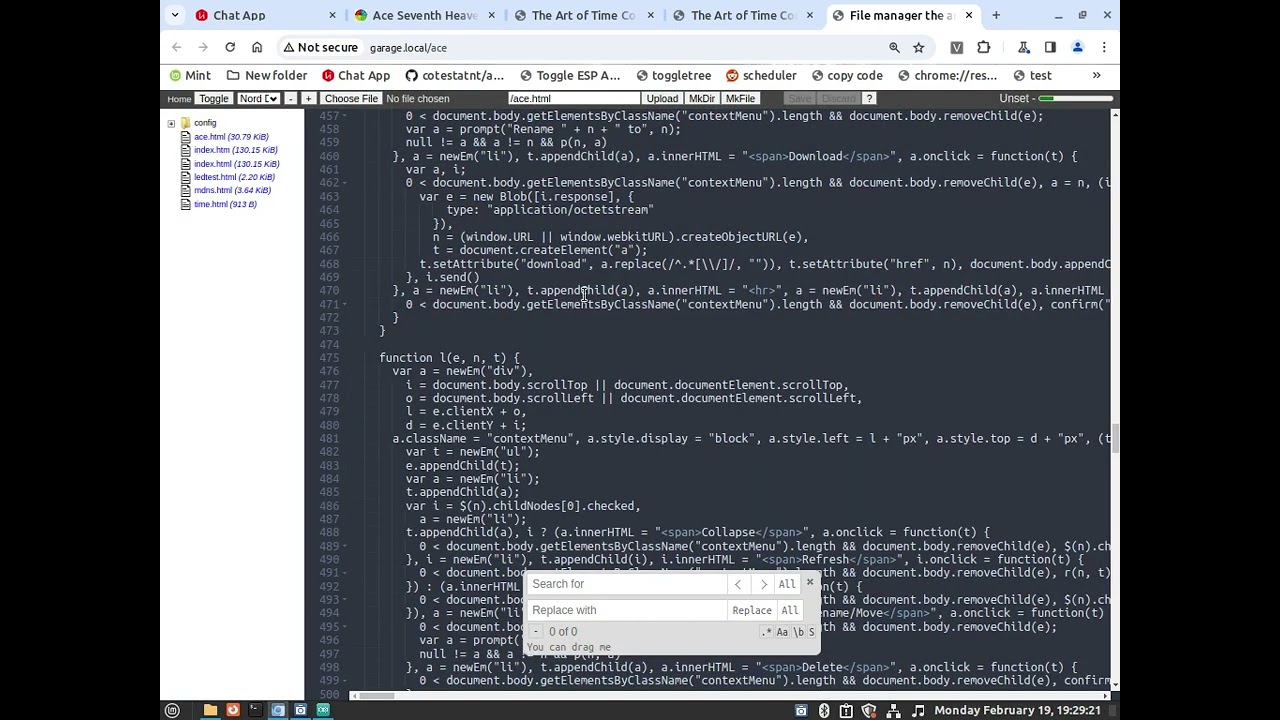Open the Mint bookmark
1280x720 pixels.
(189, 75)
